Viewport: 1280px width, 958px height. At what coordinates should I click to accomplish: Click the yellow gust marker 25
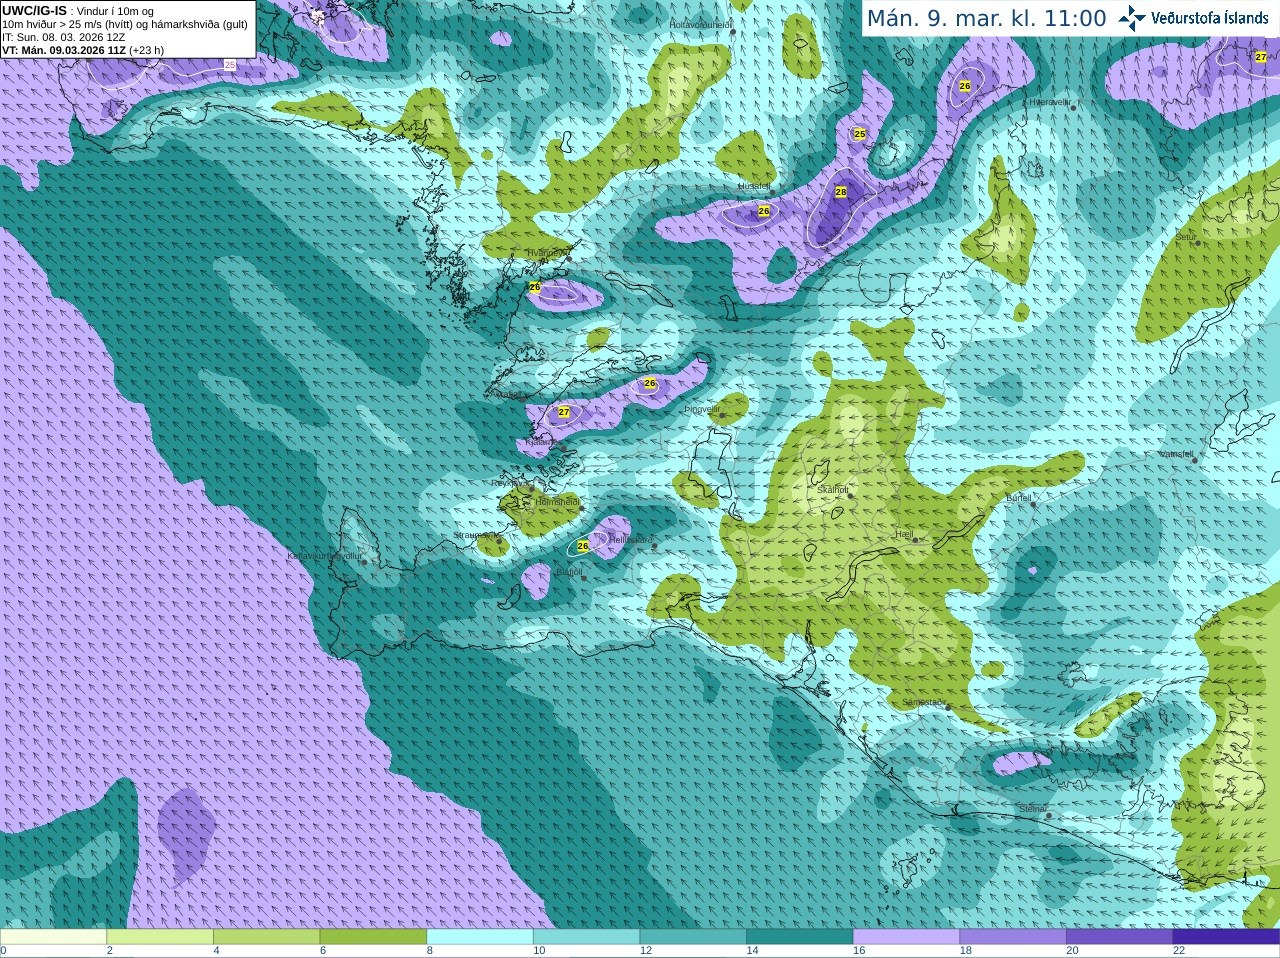860,134
